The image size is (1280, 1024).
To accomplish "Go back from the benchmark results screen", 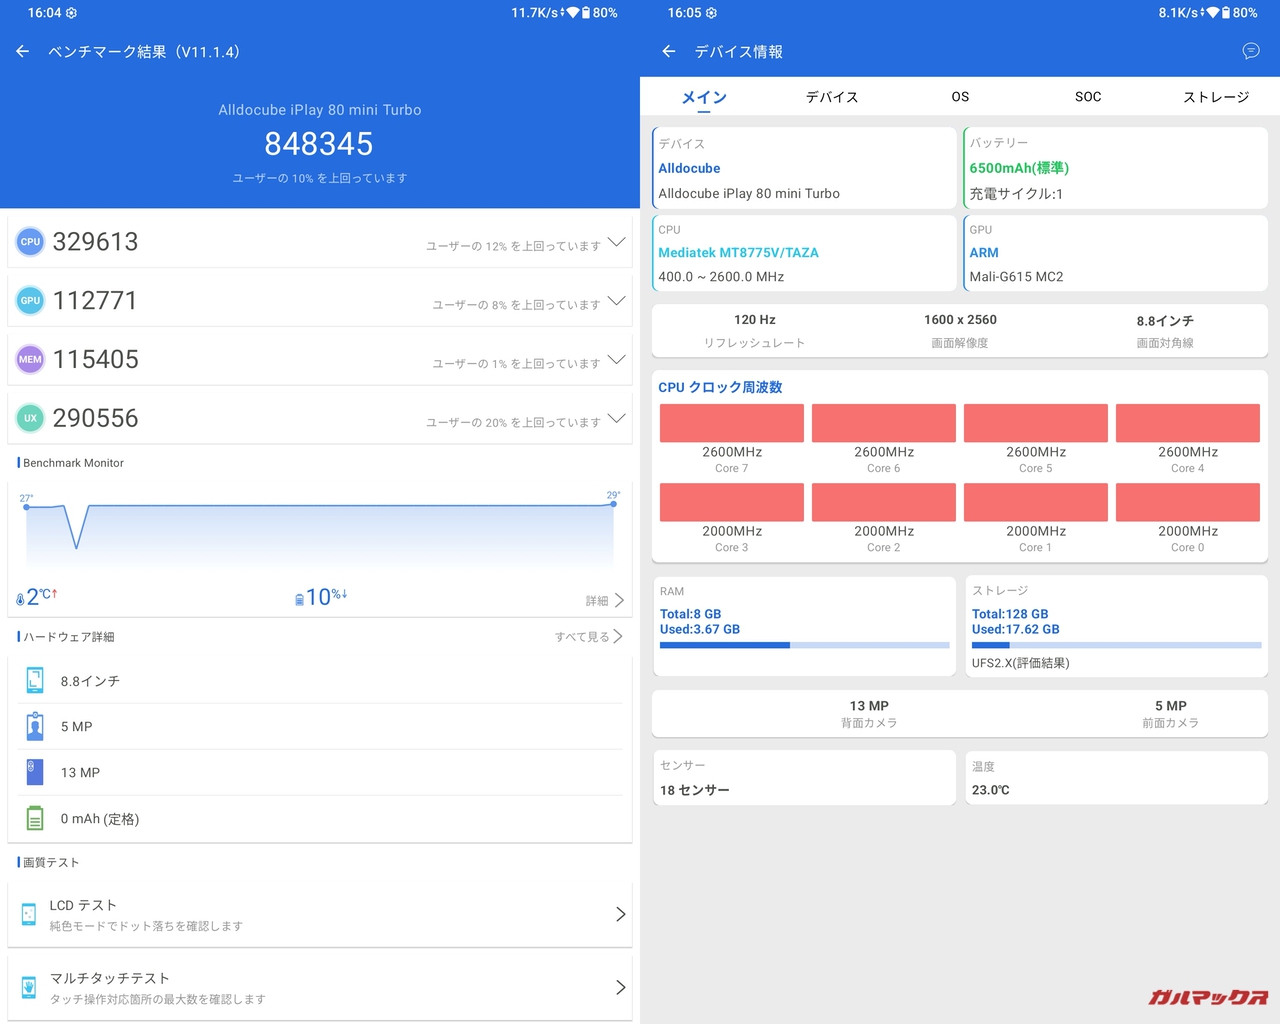I will [x=23, y=51].
